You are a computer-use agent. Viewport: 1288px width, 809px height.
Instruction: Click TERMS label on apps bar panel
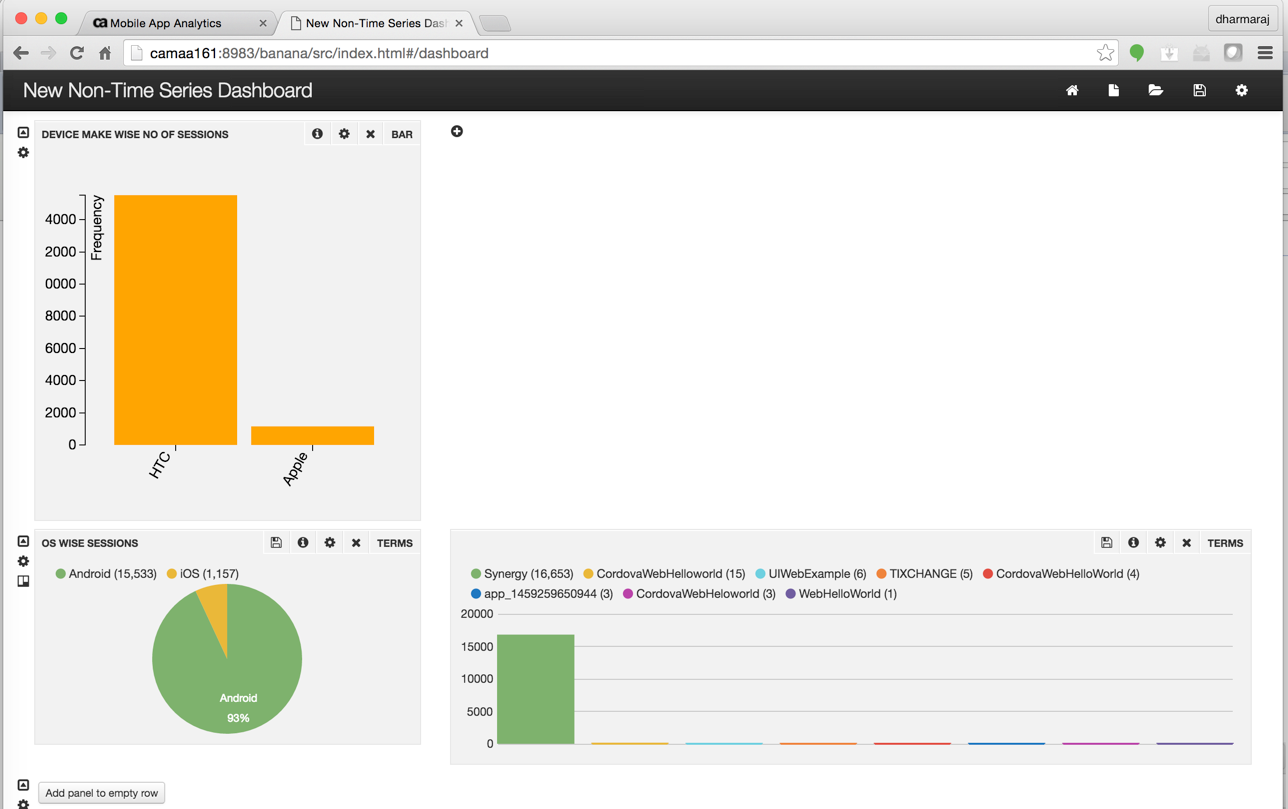click(x=1225, y=543)
